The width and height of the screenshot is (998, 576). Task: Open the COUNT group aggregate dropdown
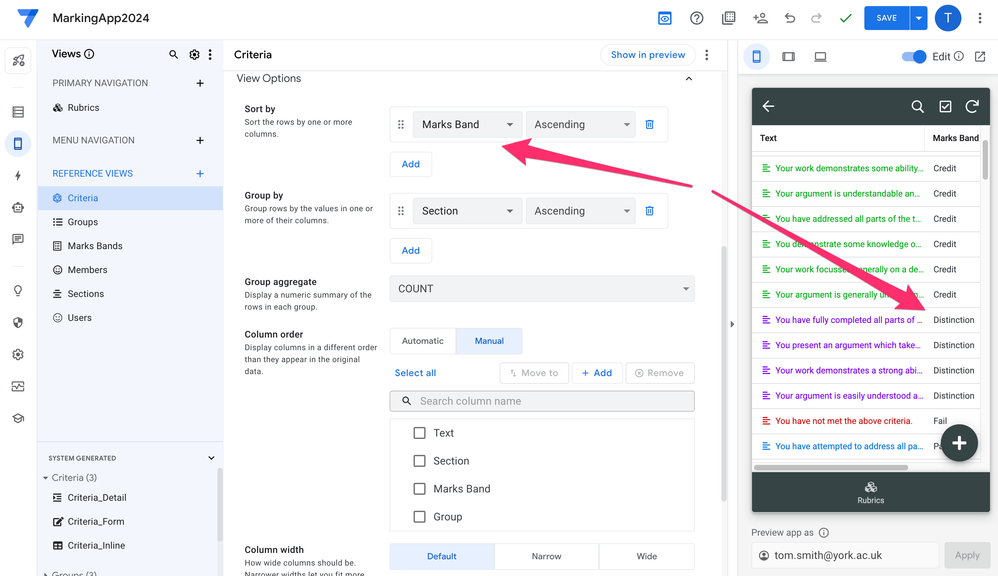[542, 289]
